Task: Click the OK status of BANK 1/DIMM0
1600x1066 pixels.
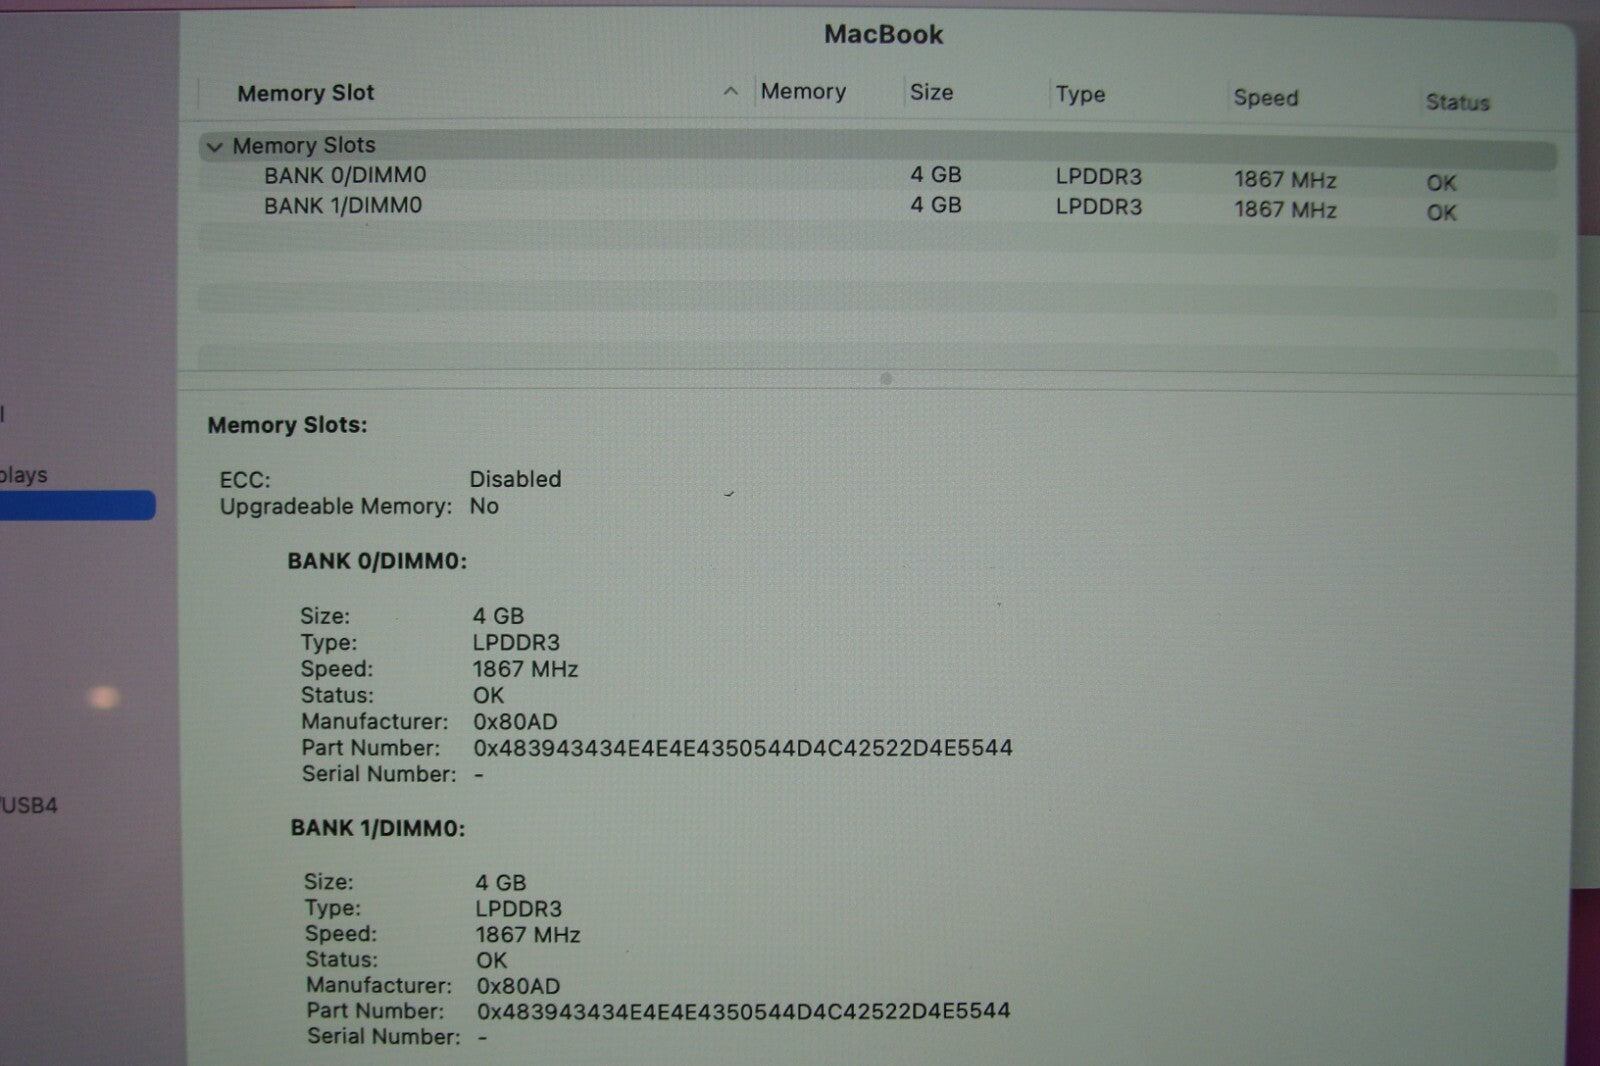Action: 1440,212
